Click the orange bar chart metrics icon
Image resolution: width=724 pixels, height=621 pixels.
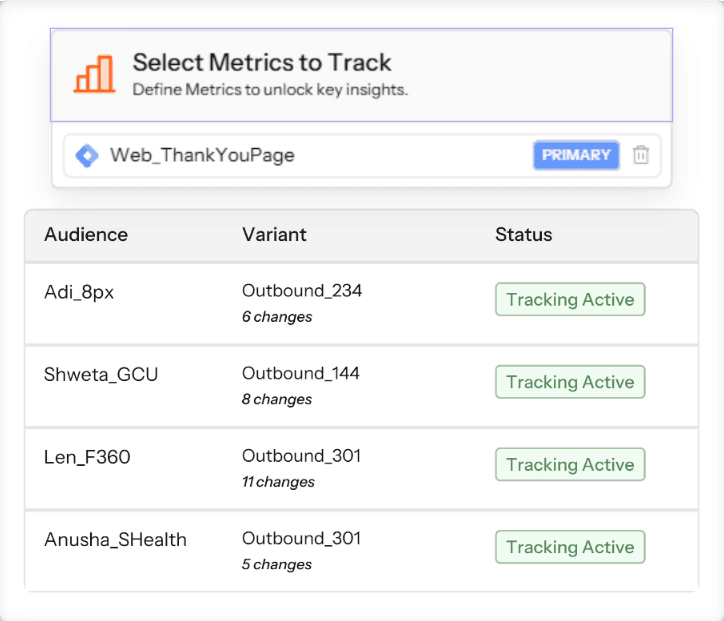click(x=95, y=74)
